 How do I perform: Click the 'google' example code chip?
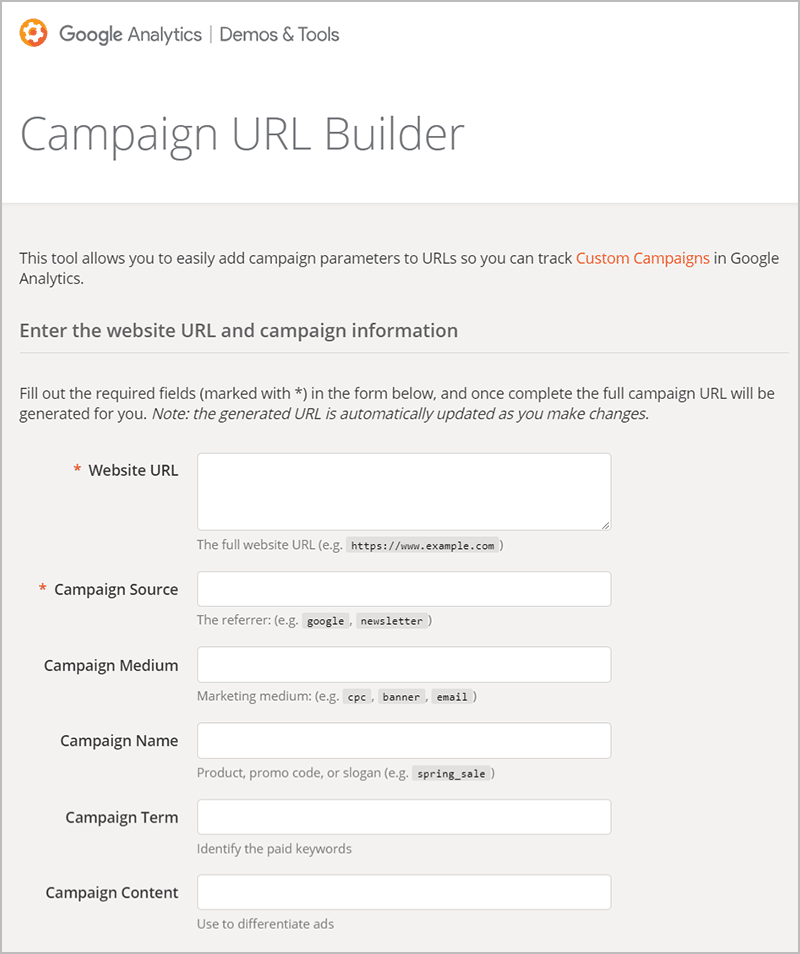point(325,621)
